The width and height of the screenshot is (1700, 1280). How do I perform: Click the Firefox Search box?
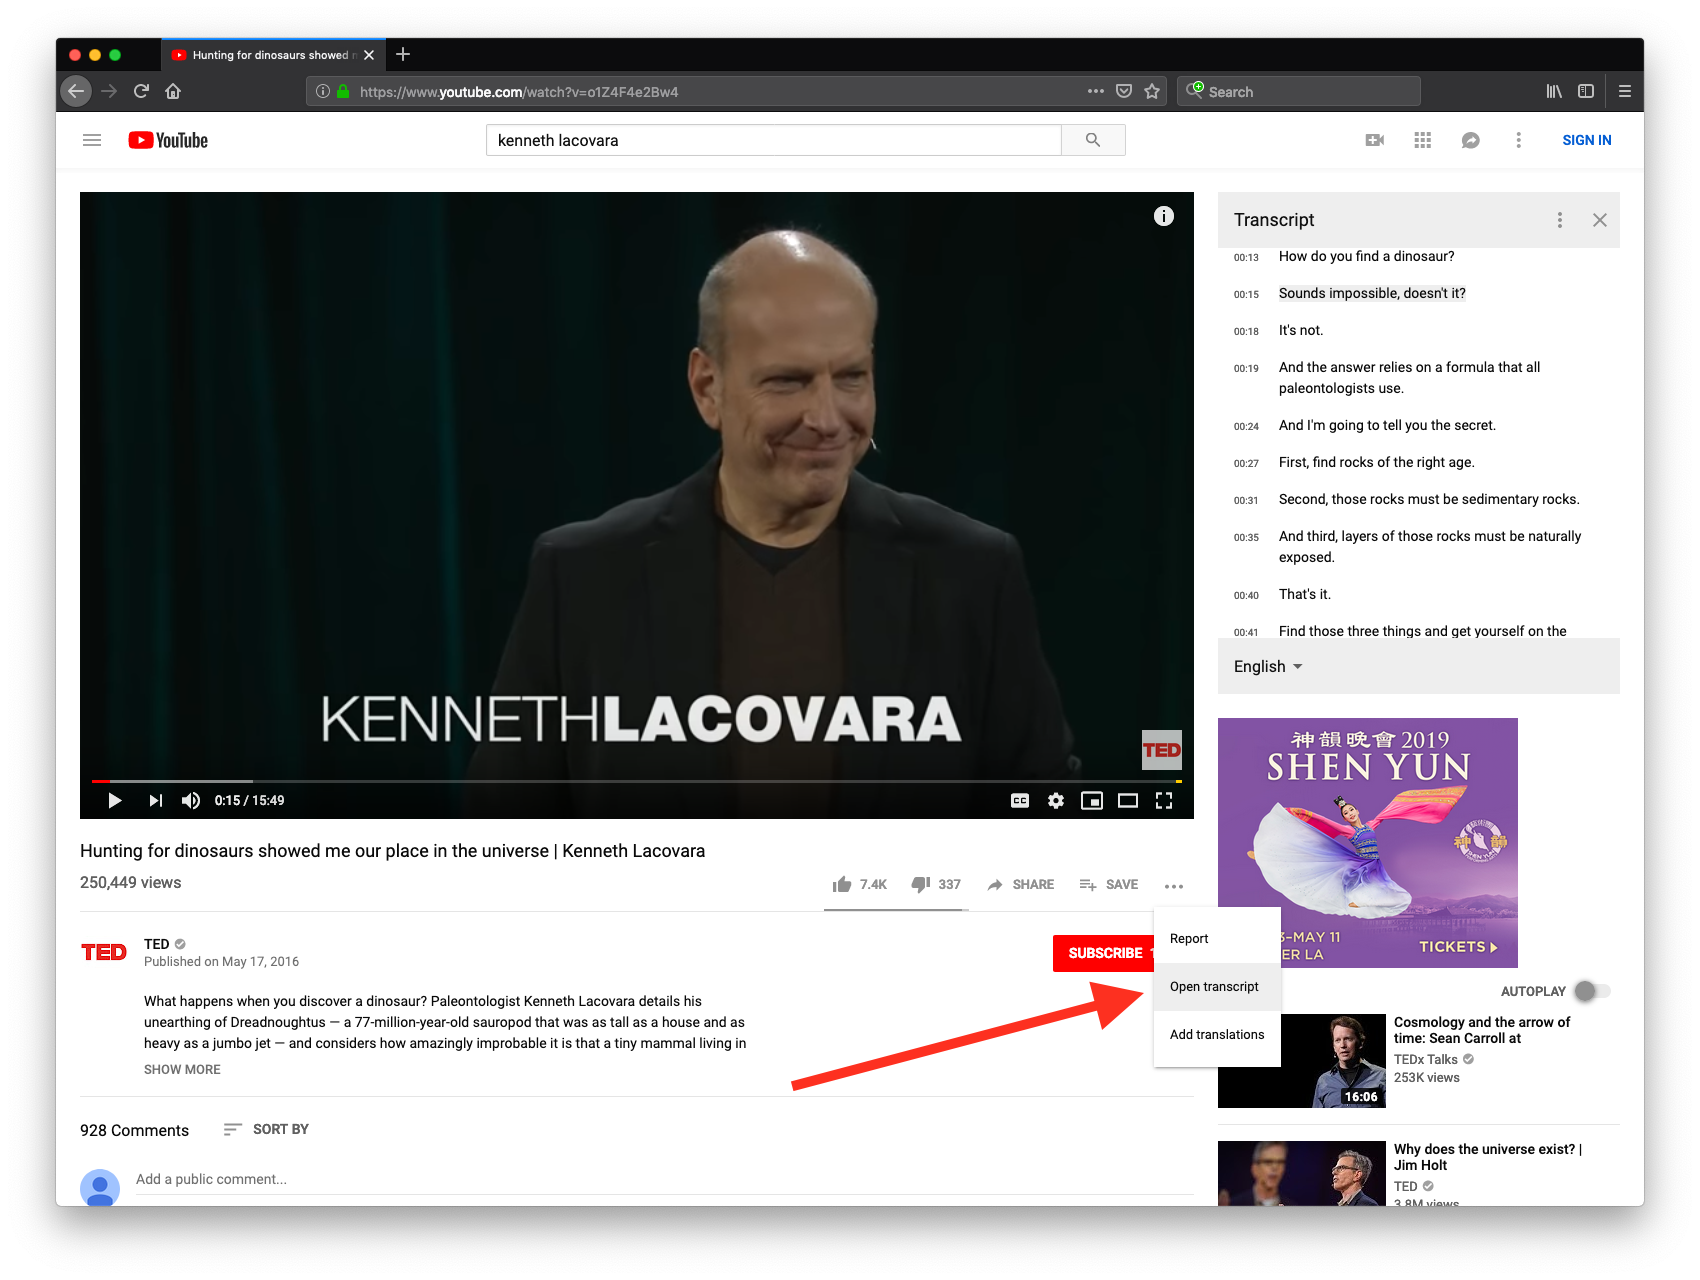[x=1299, y=91]
